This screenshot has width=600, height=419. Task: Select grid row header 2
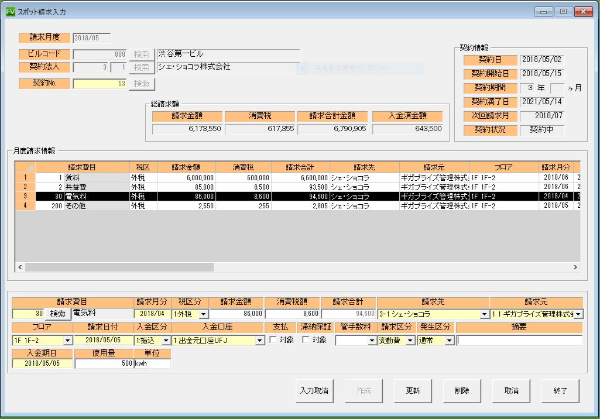pyautogui.click(x=25, y=187)
